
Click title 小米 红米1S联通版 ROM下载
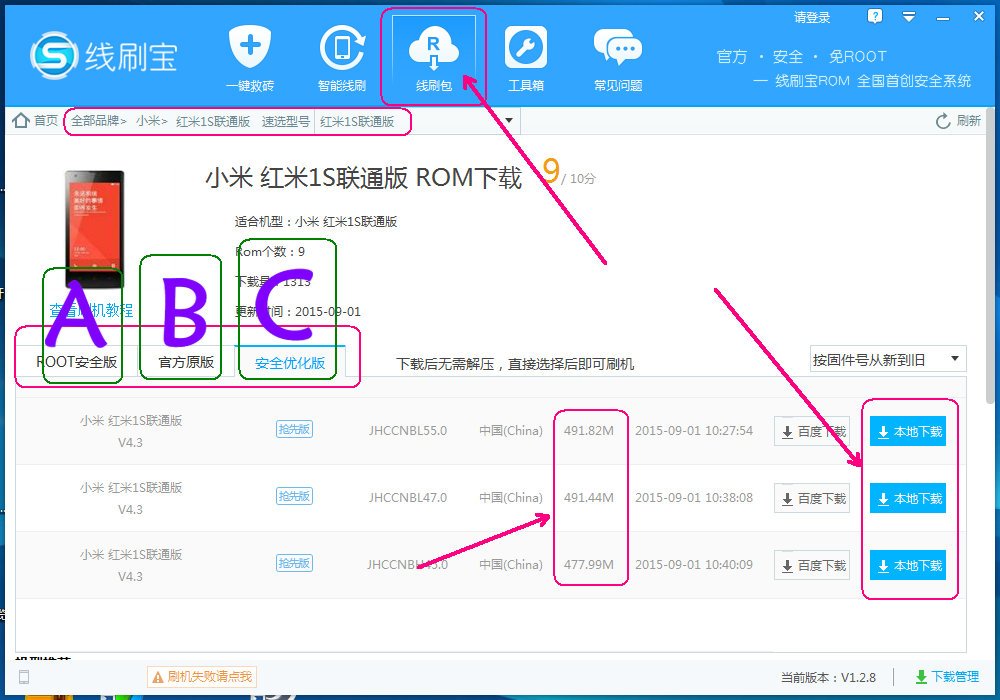(364, 178)
